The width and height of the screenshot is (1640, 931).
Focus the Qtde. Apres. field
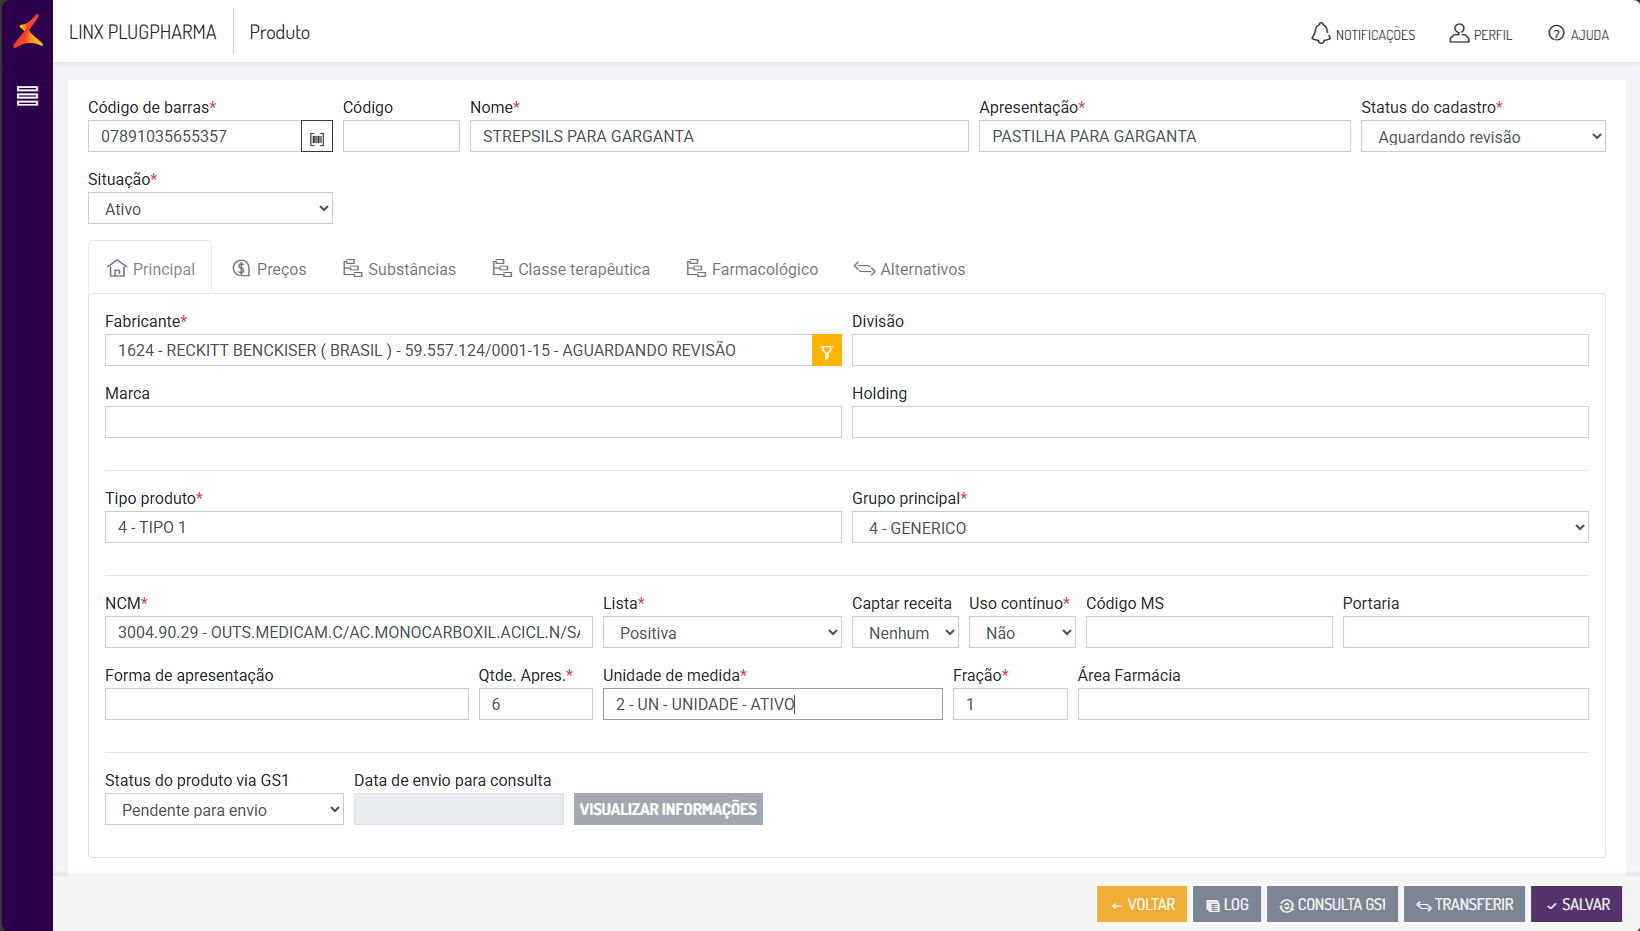click(536, 704)
